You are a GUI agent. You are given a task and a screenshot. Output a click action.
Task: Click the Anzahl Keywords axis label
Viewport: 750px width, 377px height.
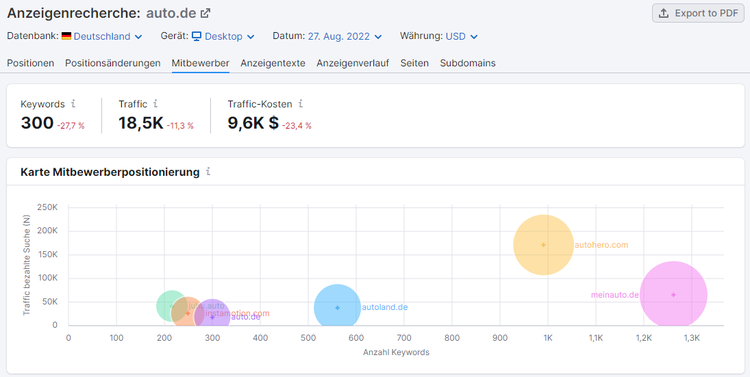point(396,353)
